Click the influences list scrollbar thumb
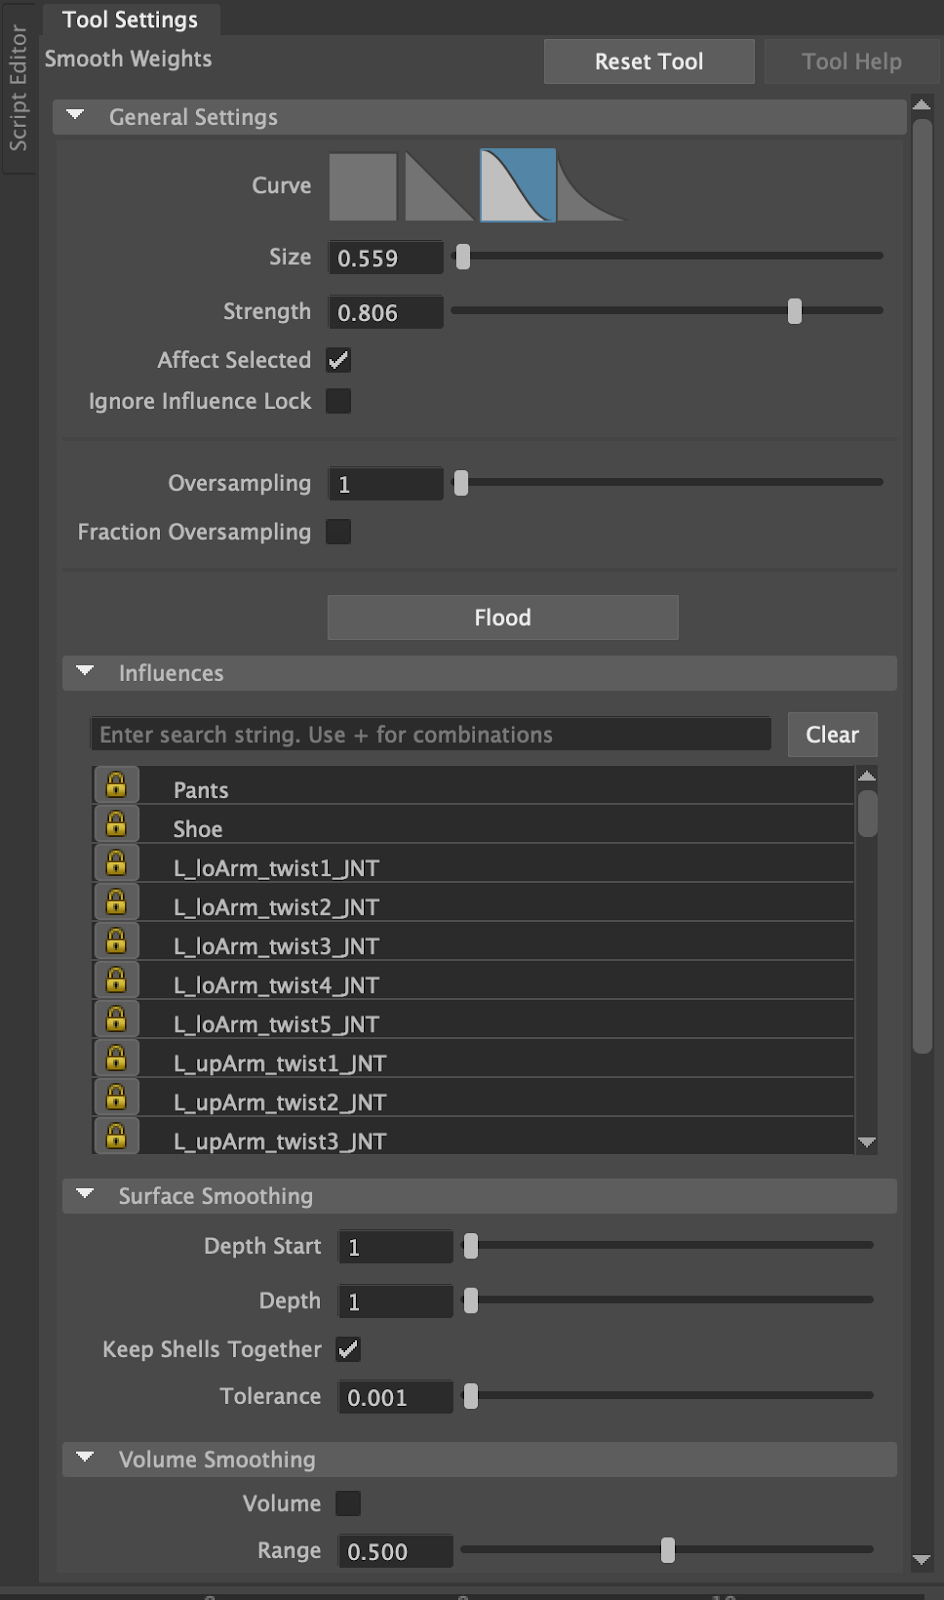This screenshot has width=944, height=1600. click(867, 813)
